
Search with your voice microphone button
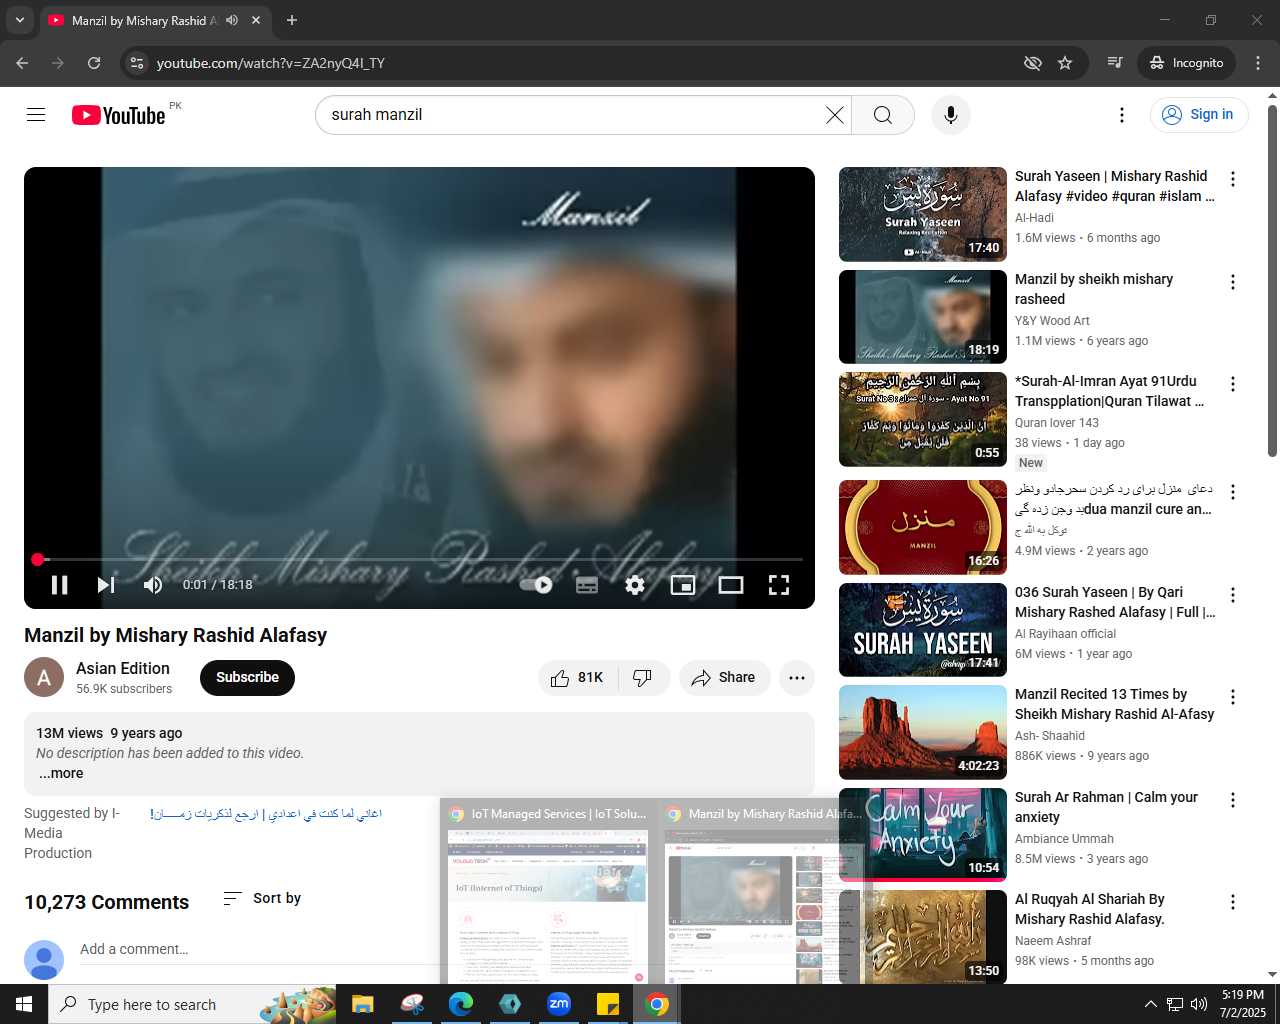[x=951, y=115]
